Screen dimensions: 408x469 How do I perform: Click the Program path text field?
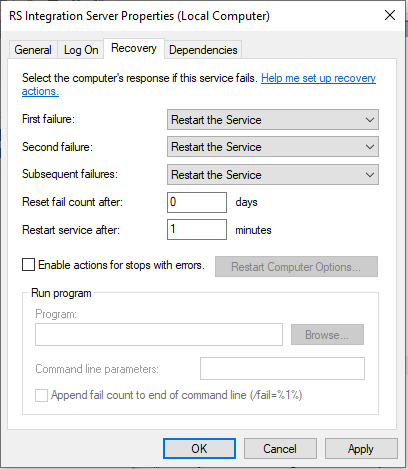pos(159,334)
